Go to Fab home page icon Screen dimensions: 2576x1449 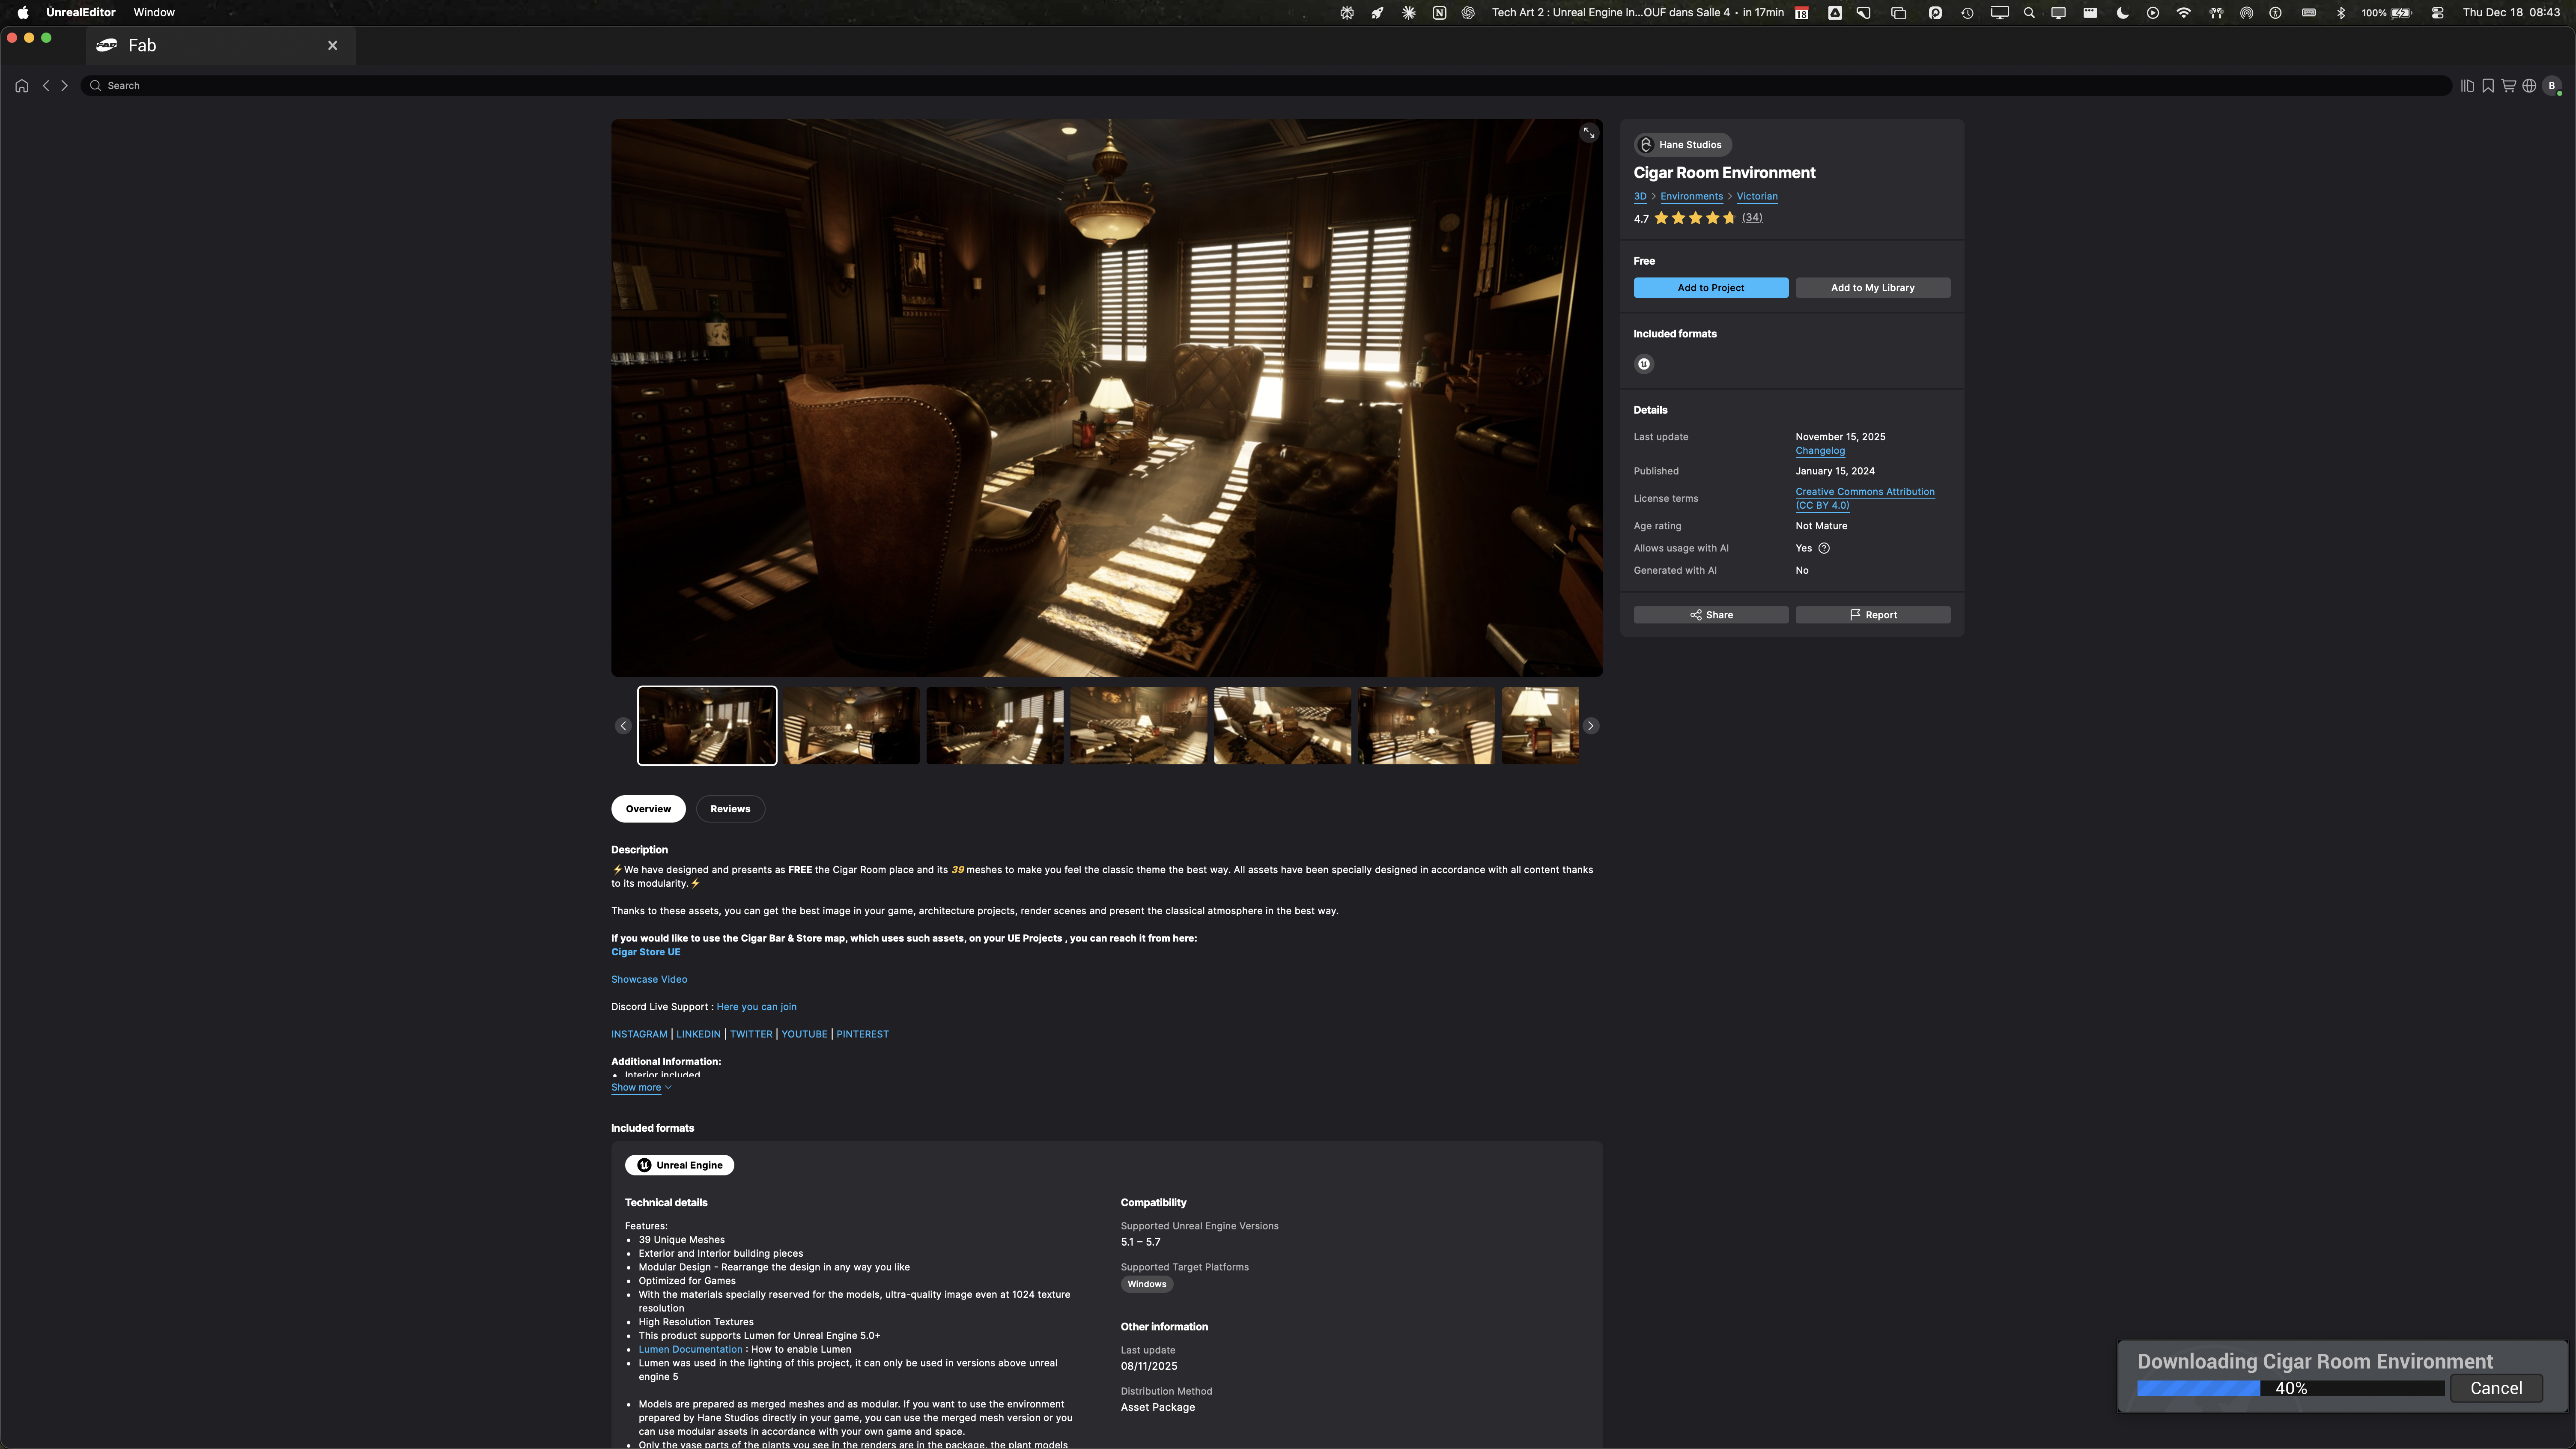click(22, 86)
